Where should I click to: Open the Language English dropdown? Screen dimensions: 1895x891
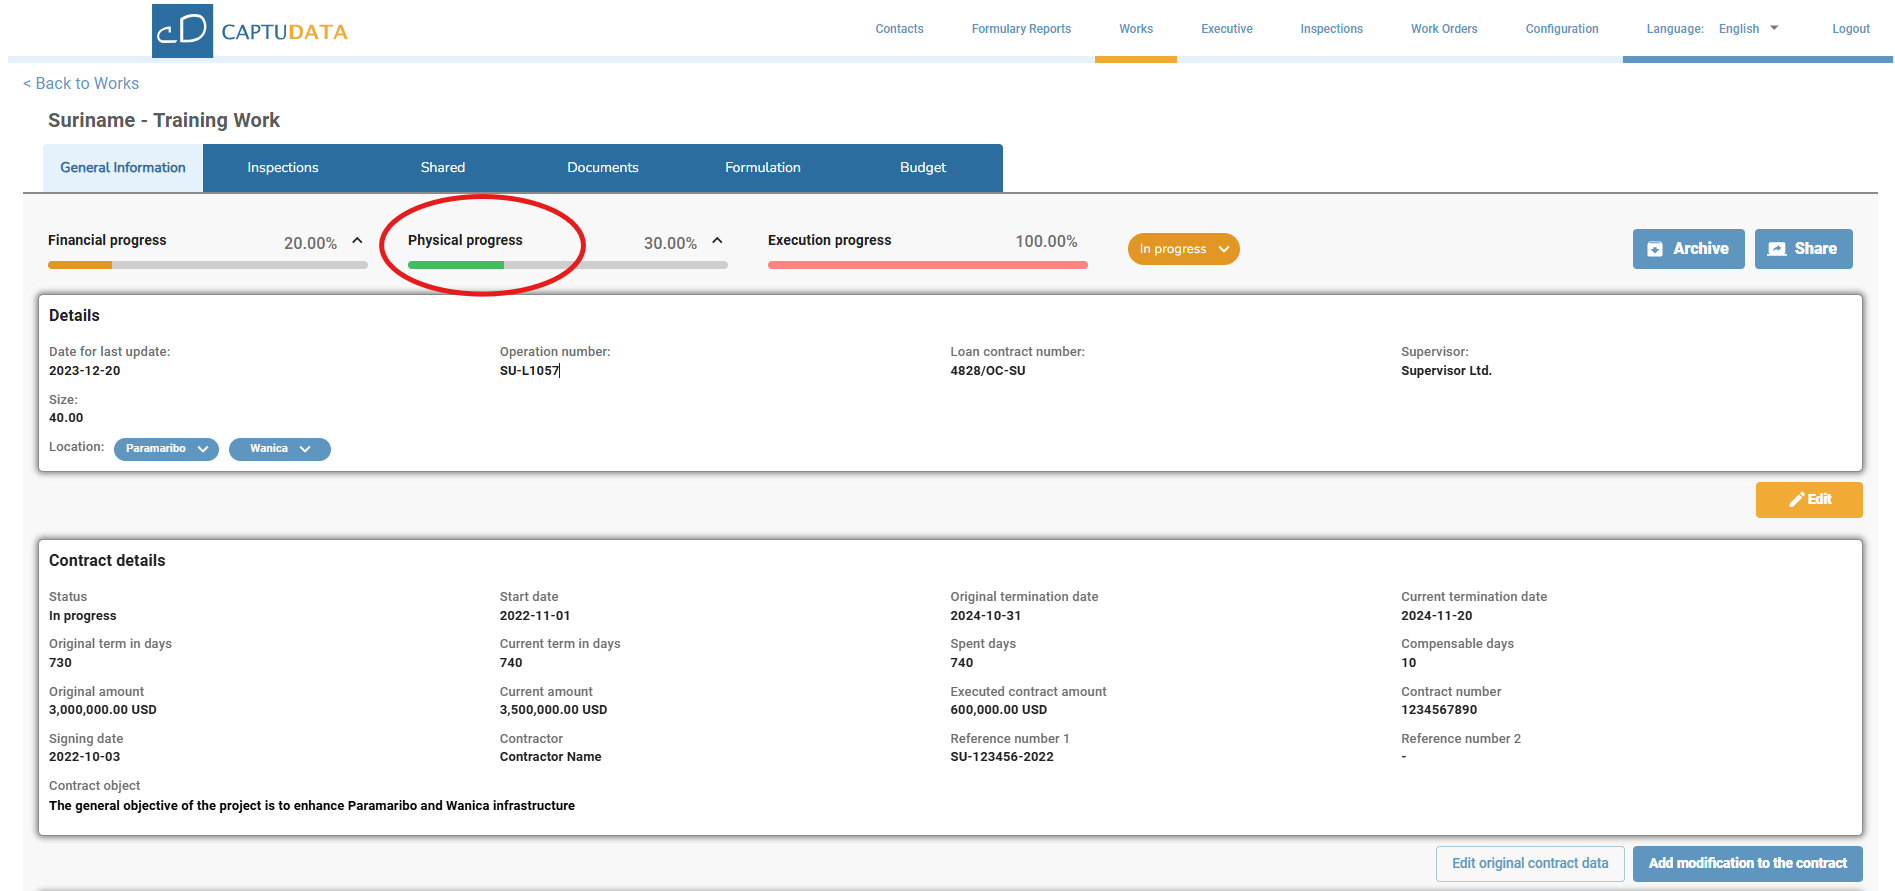pyautogui.click(x=1748, y=29)
